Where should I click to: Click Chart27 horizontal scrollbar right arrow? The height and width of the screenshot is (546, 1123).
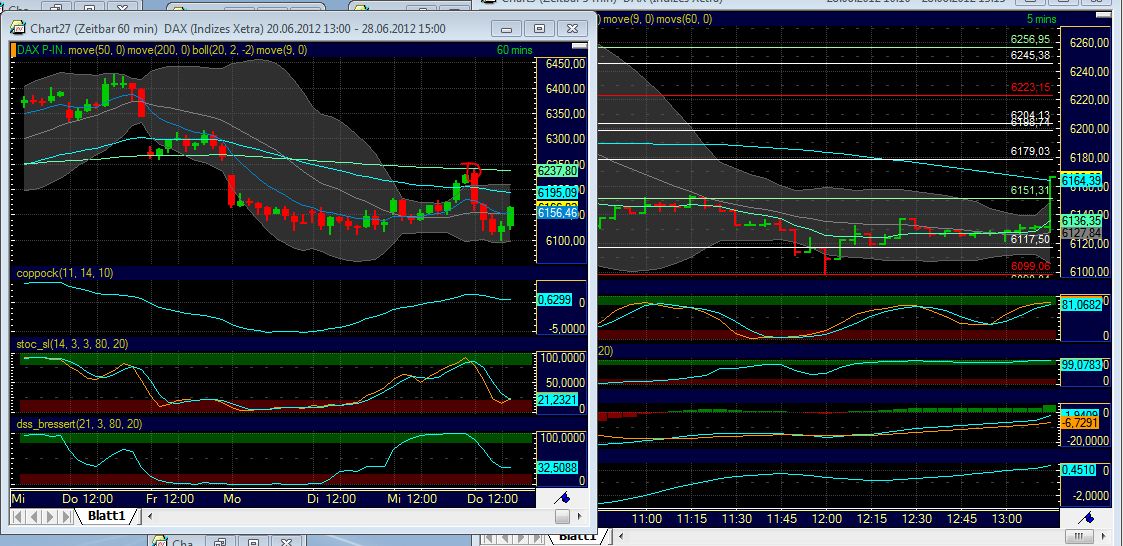(x=580, y=516)
